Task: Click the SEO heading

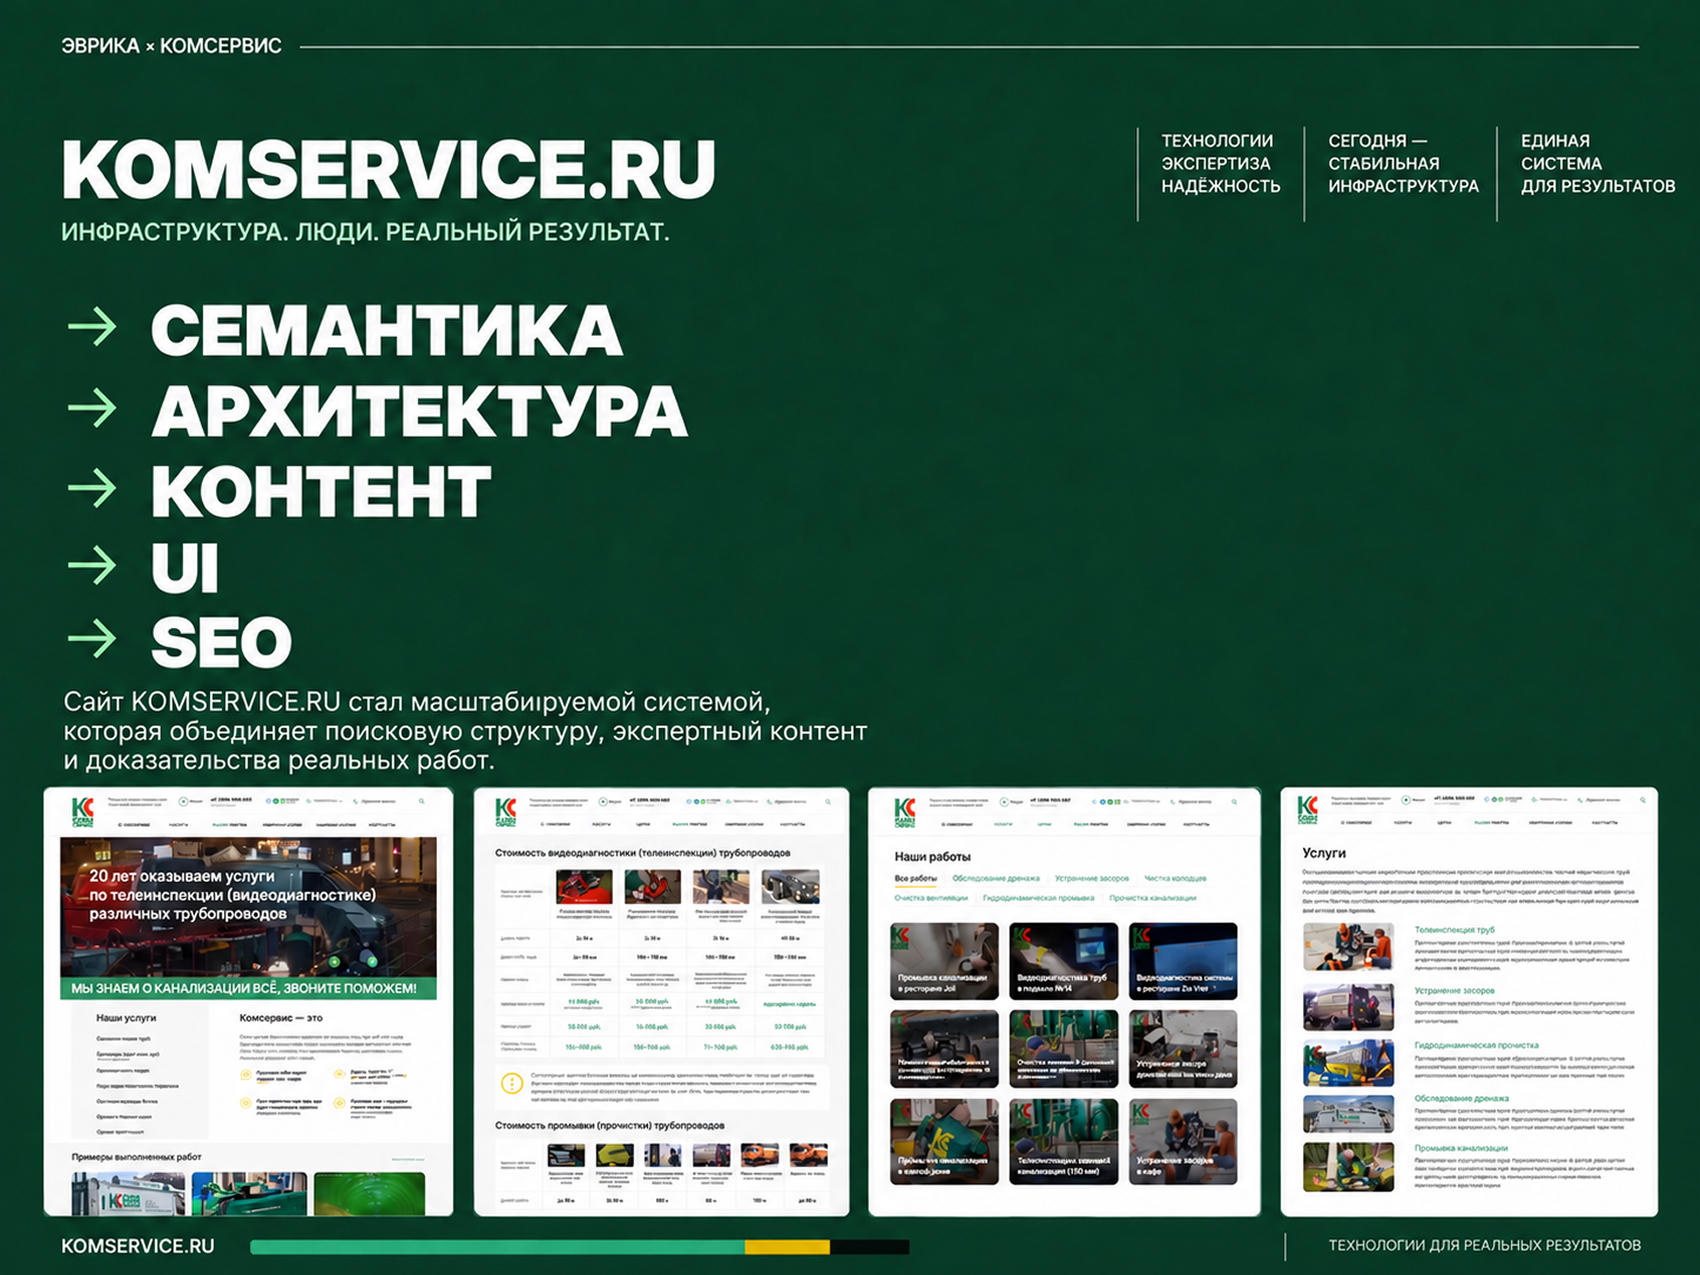Action: [221, 642]
